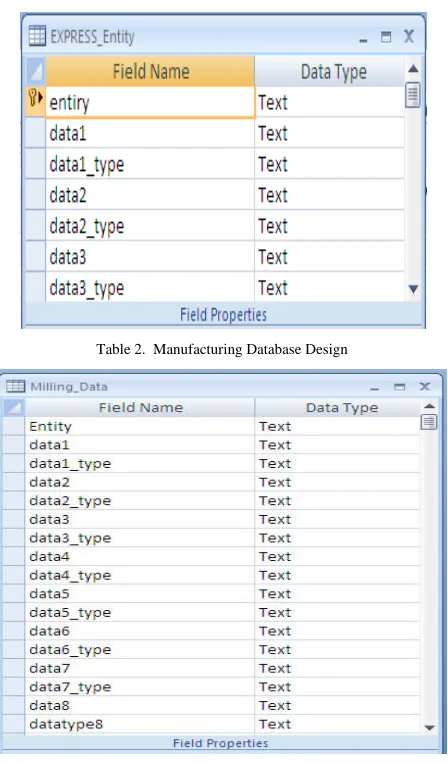This screenshot has height=762, width=448.
Task: Select data4 field in Milling_Data
Action: click(x=139, y=556)
